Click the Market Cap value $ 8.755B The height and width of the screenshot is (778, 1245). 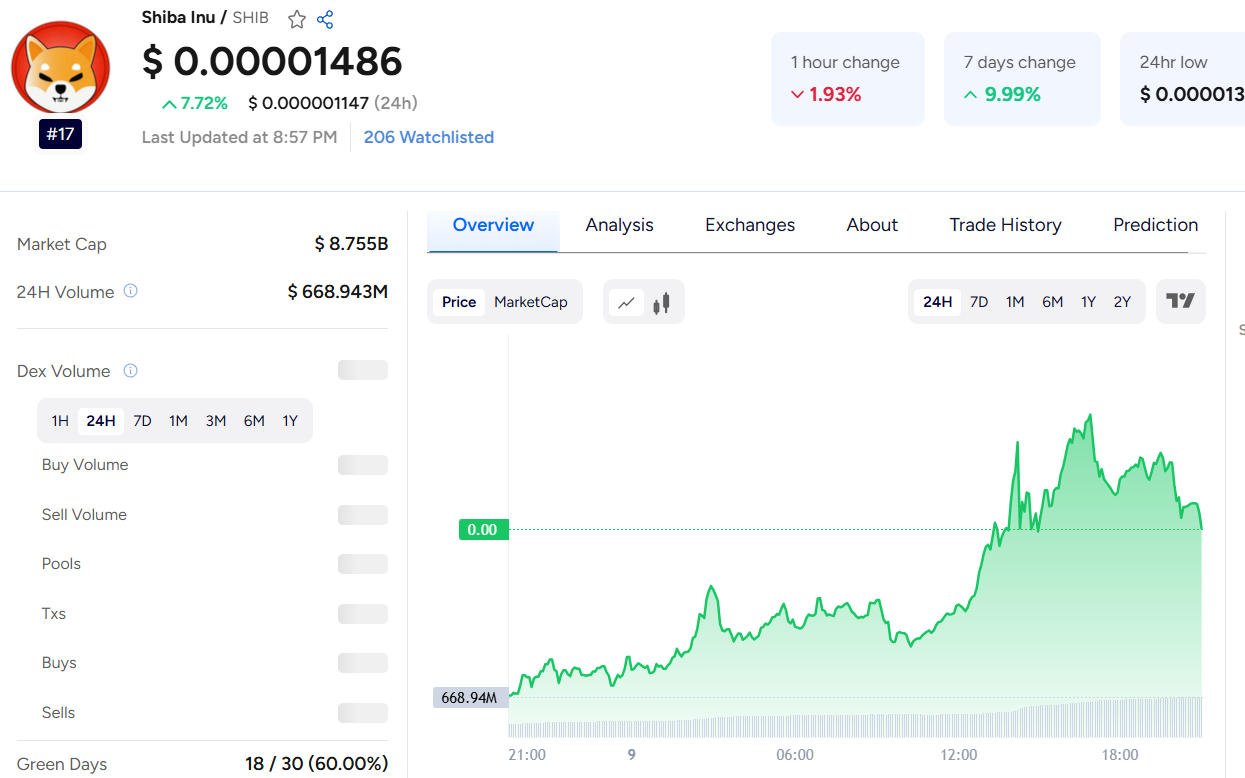[x=351, y=244]
